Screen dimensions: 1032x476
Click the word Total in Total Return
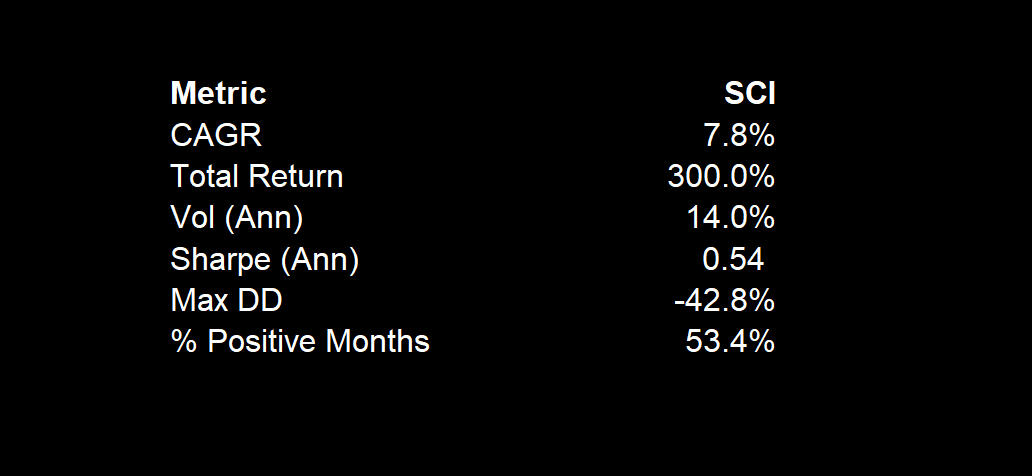(205, 177)
